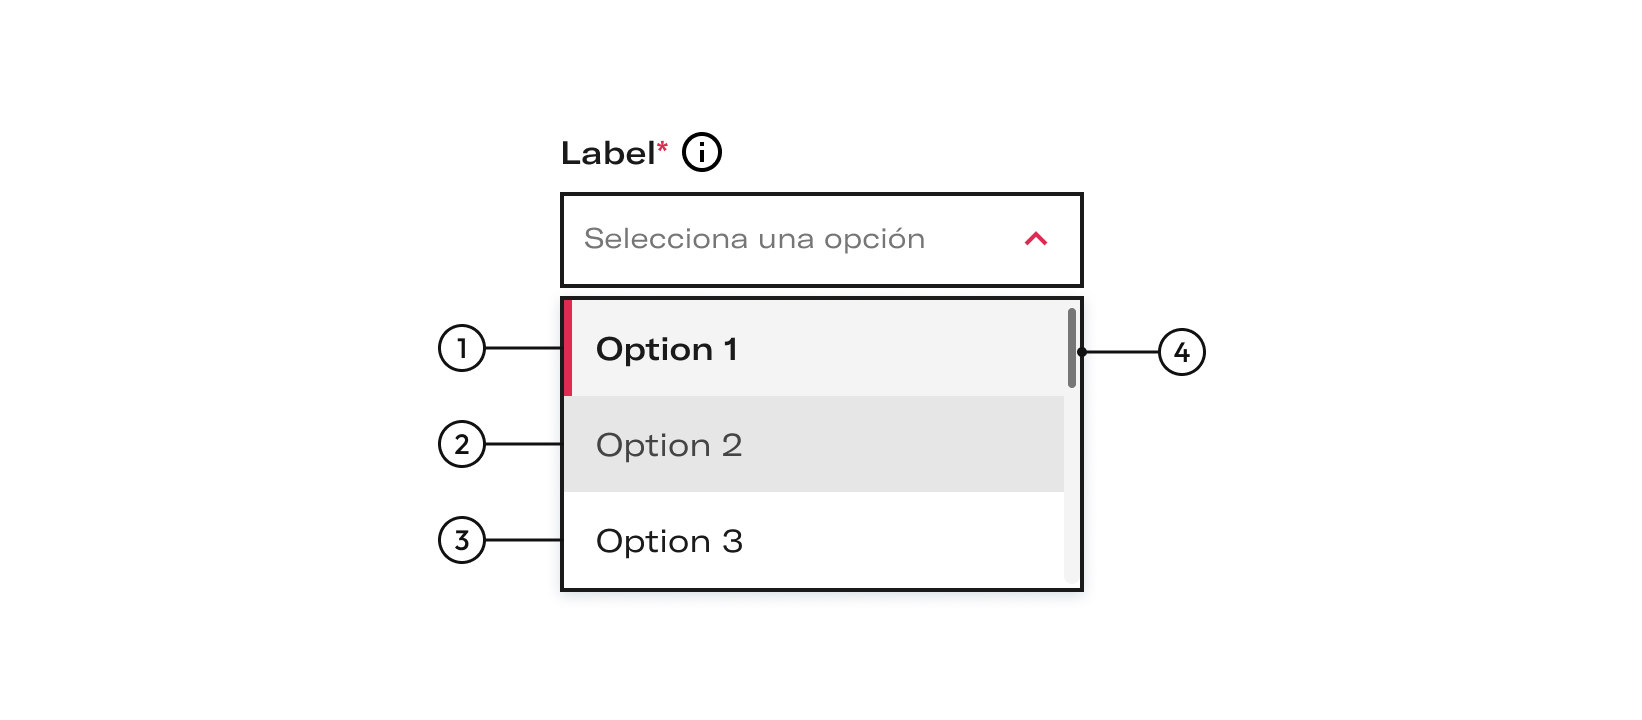
Task: Click the bold 'Label' field title
Action: (x=608, y=153)
